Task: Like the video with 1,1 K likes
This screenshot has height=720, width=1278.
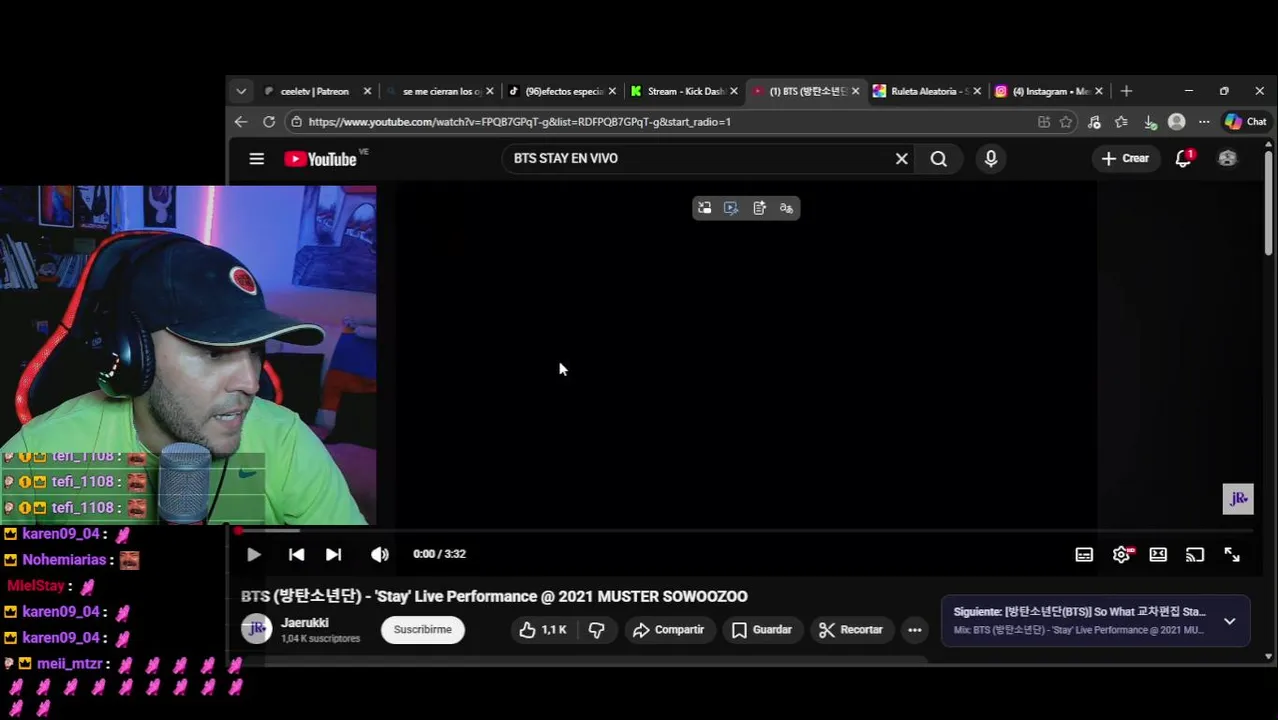Action: (x=543, y=629)
